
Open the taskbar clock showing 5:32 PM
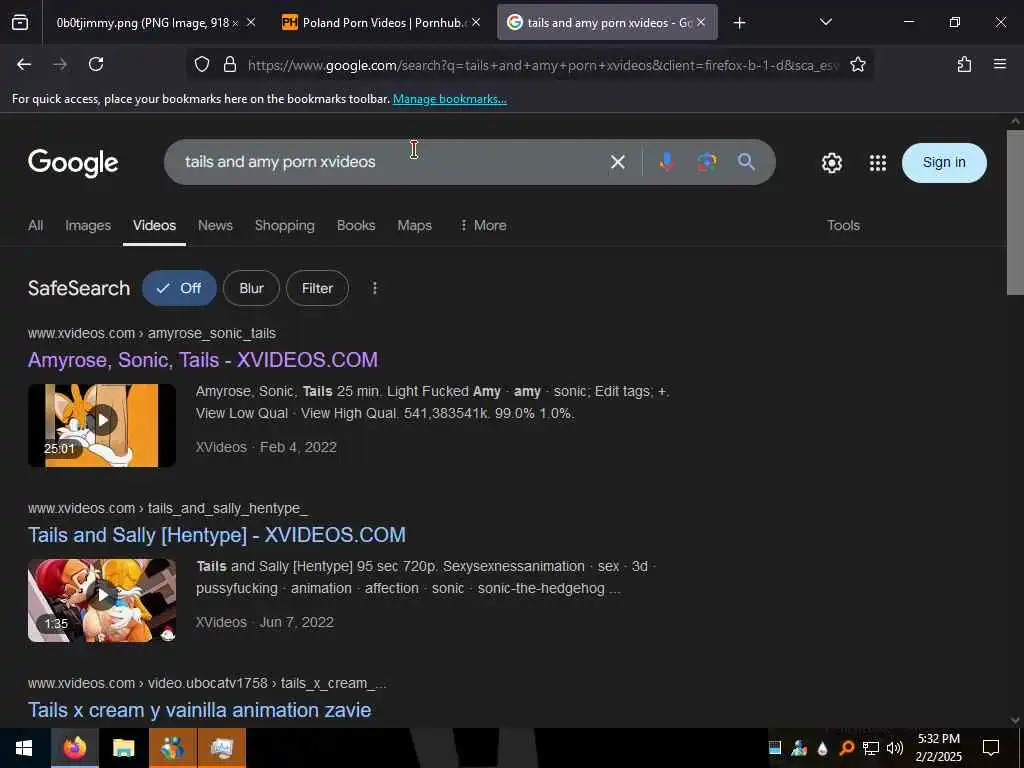tap(938, 748)
